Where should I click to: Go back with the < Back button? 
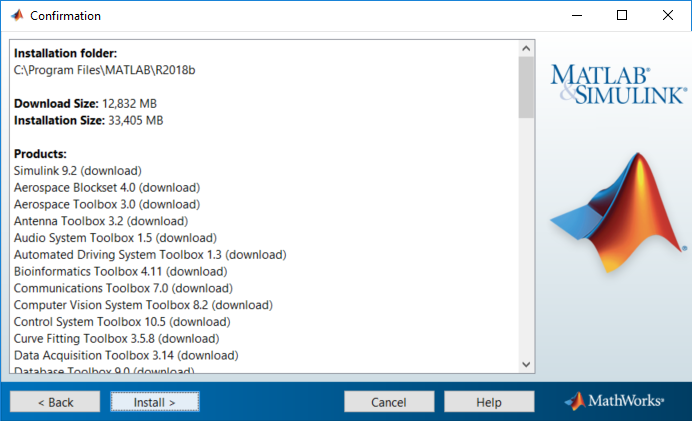coord(55,402)
